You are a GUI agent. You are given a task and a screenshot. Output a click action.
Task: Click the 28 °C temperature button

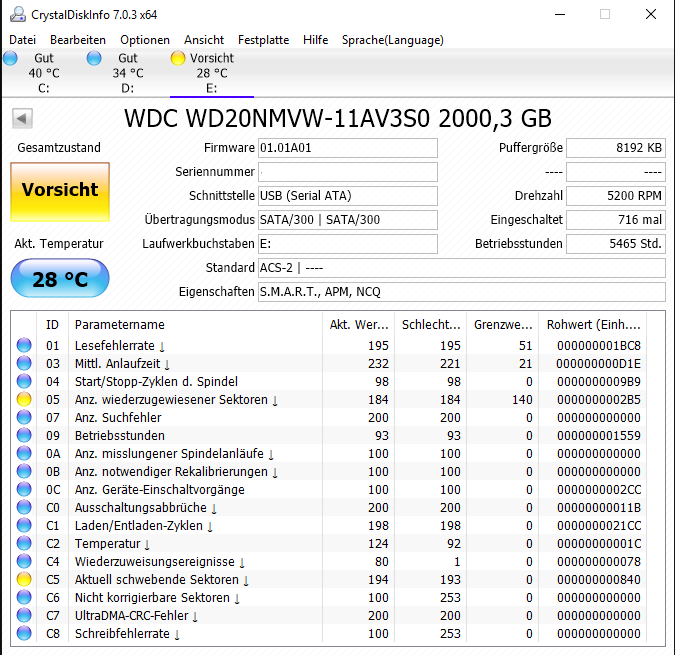pos(60,278)
